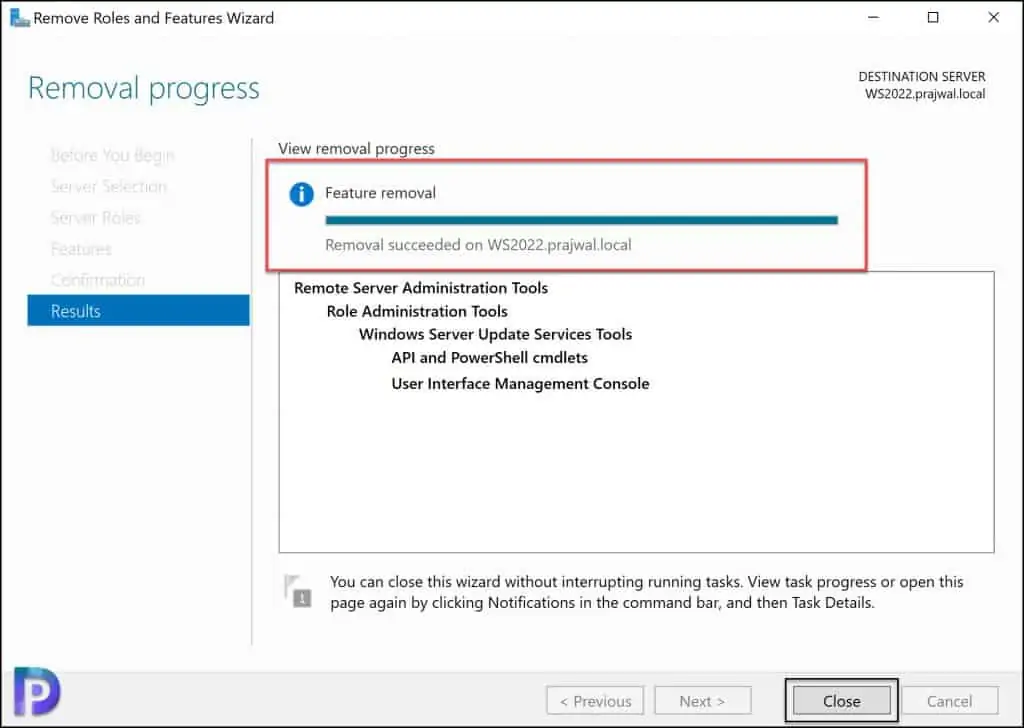The image size is (1024, 728).
Task: Click the Removal progress page title
Action: coord(144,89)
